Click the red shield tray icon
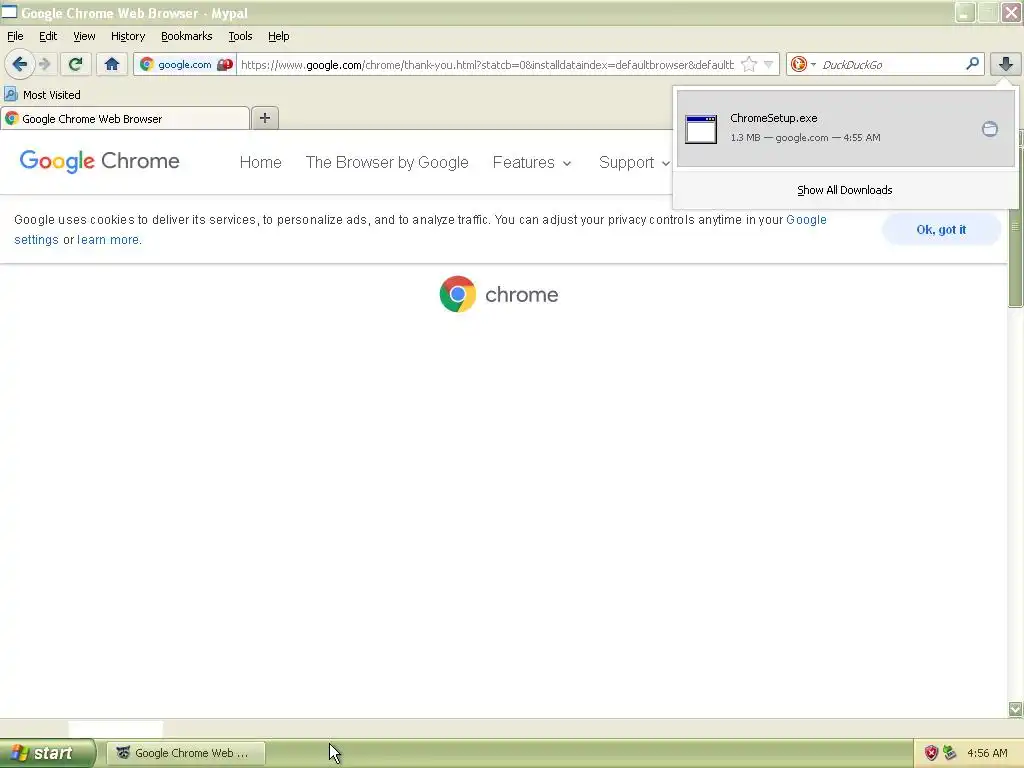1024x768 pixels. point(931,753)
